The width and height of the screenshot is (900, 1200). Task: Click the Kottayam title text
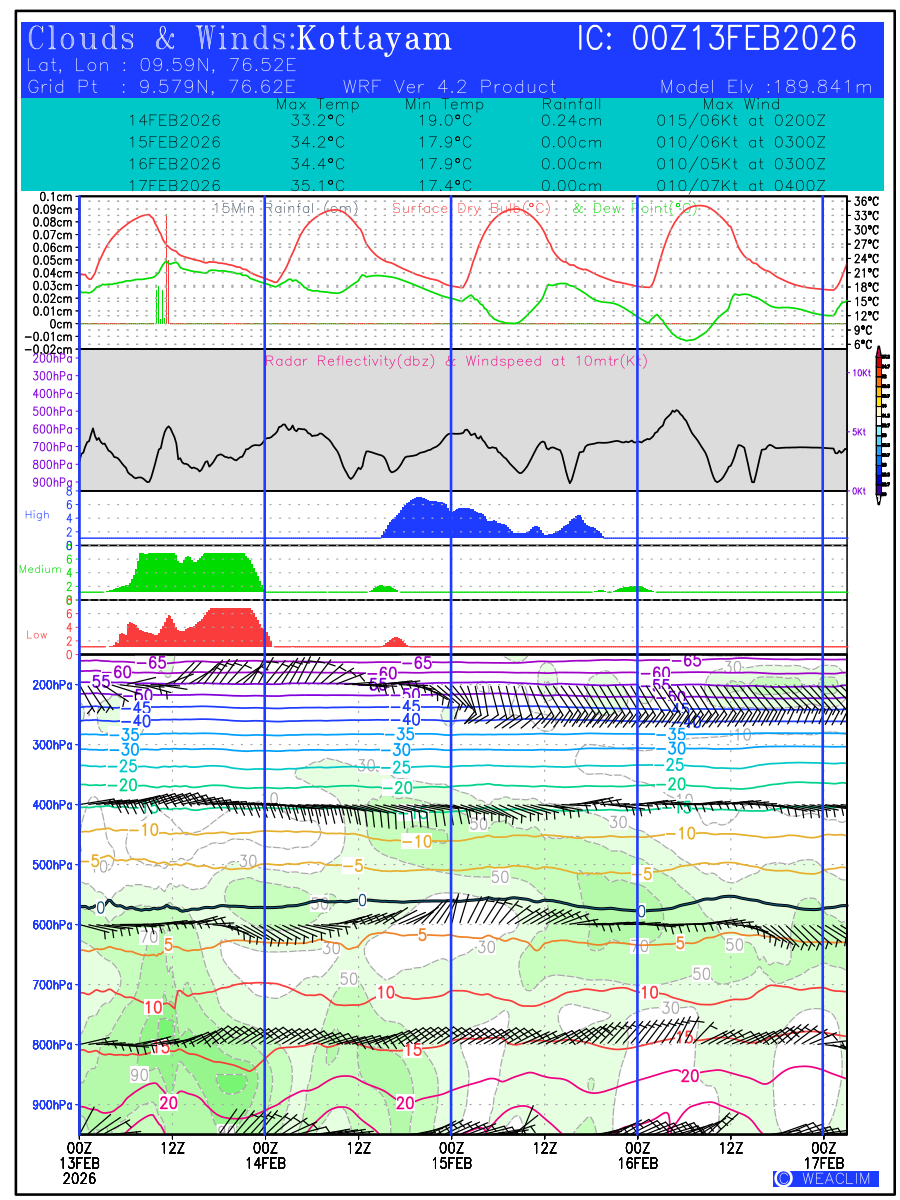tap(375, 40)
